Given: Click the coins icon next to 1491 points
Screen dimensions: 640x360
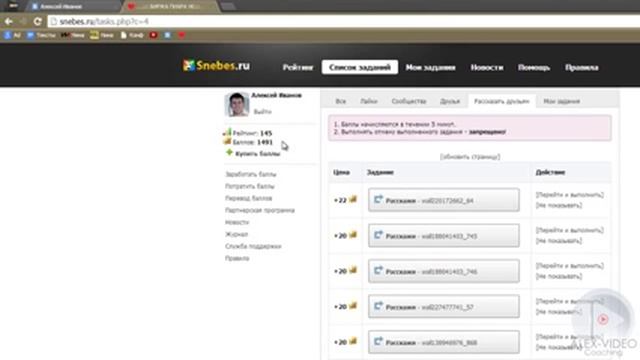Looking at the screenshot, I should [x=227, y=142].
